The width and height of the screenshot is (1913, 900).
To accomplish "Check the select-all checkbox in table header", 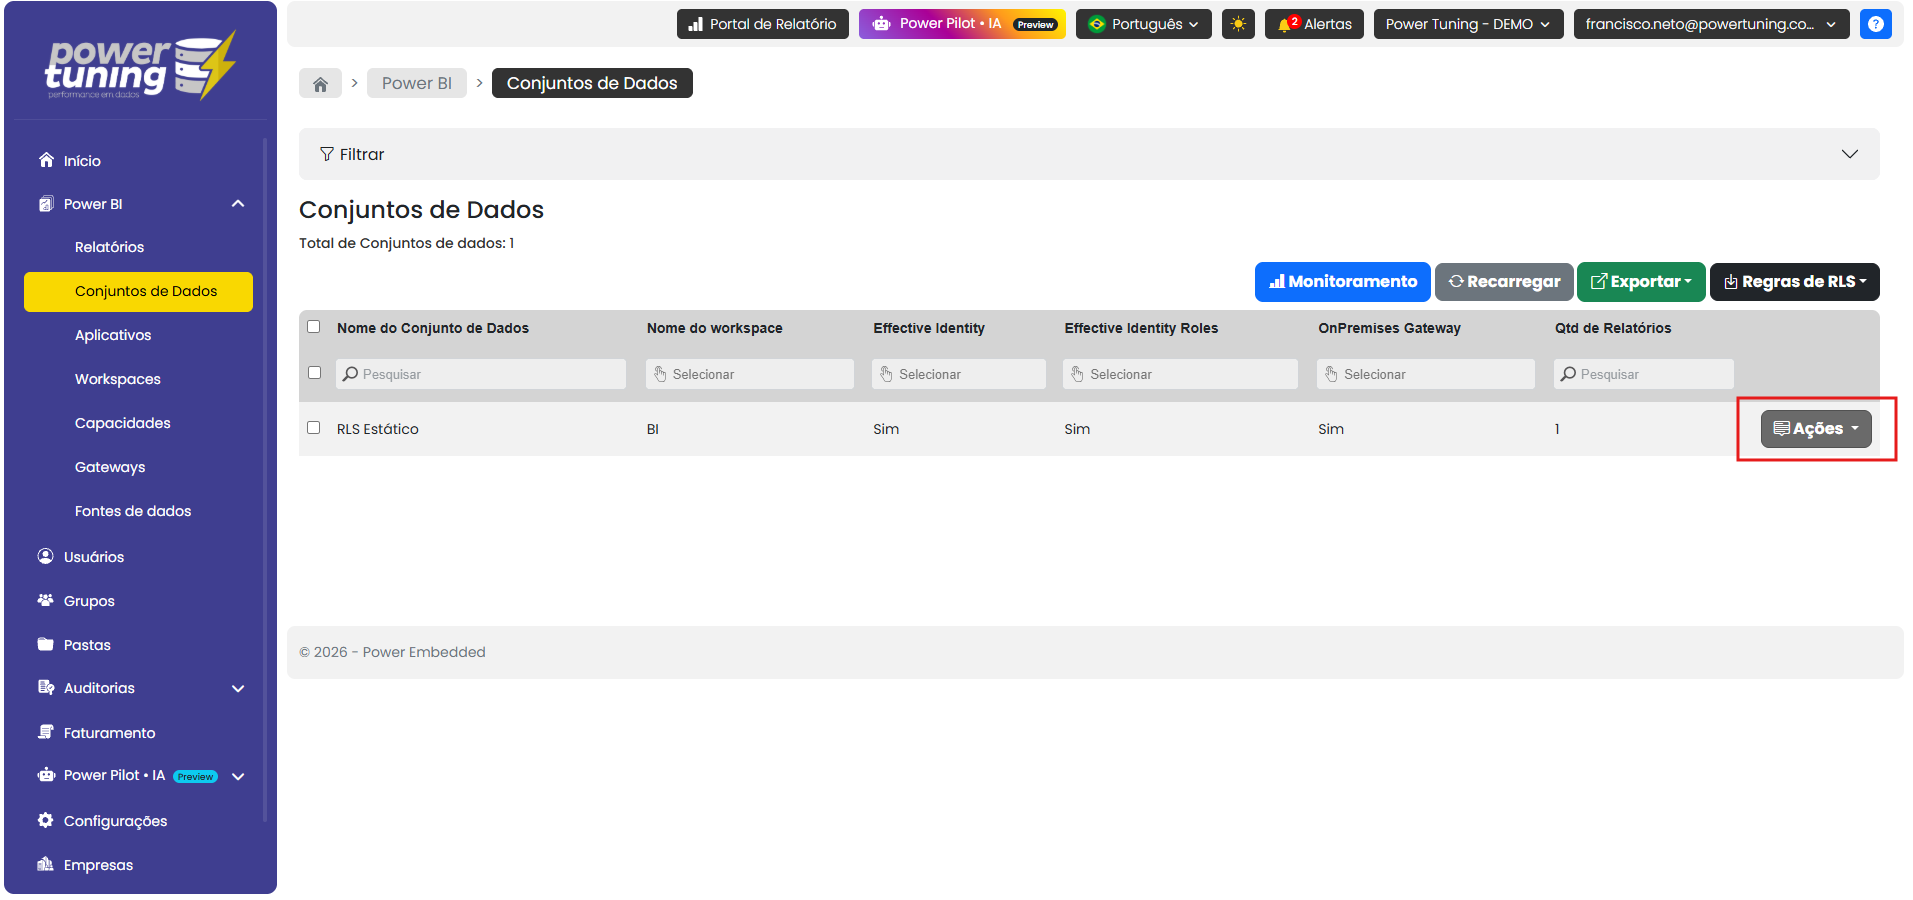I will pyautogui.click(x=314, y=327).
